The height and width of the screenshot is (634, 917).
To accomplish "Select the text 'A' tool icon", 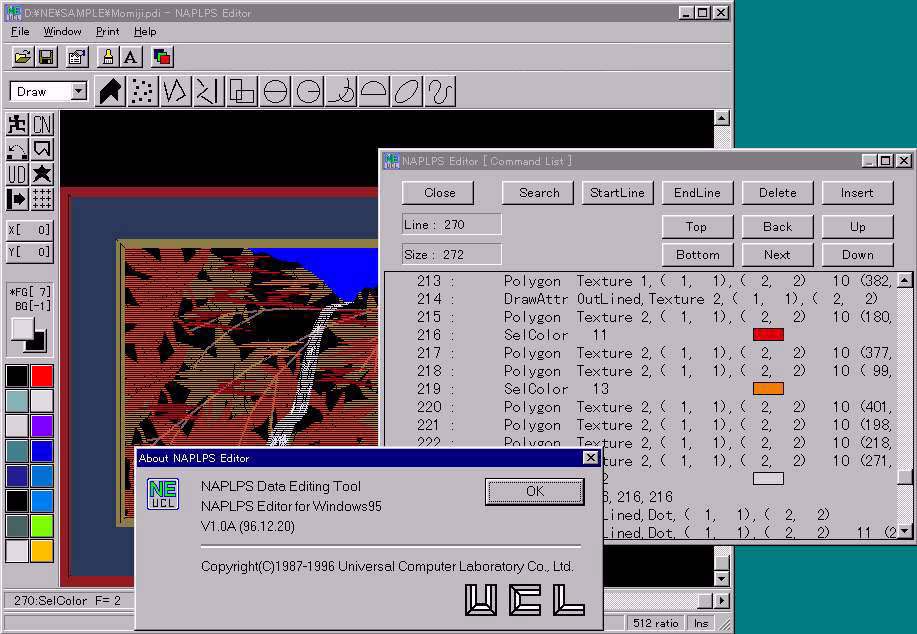I will [x=131, y=57].
